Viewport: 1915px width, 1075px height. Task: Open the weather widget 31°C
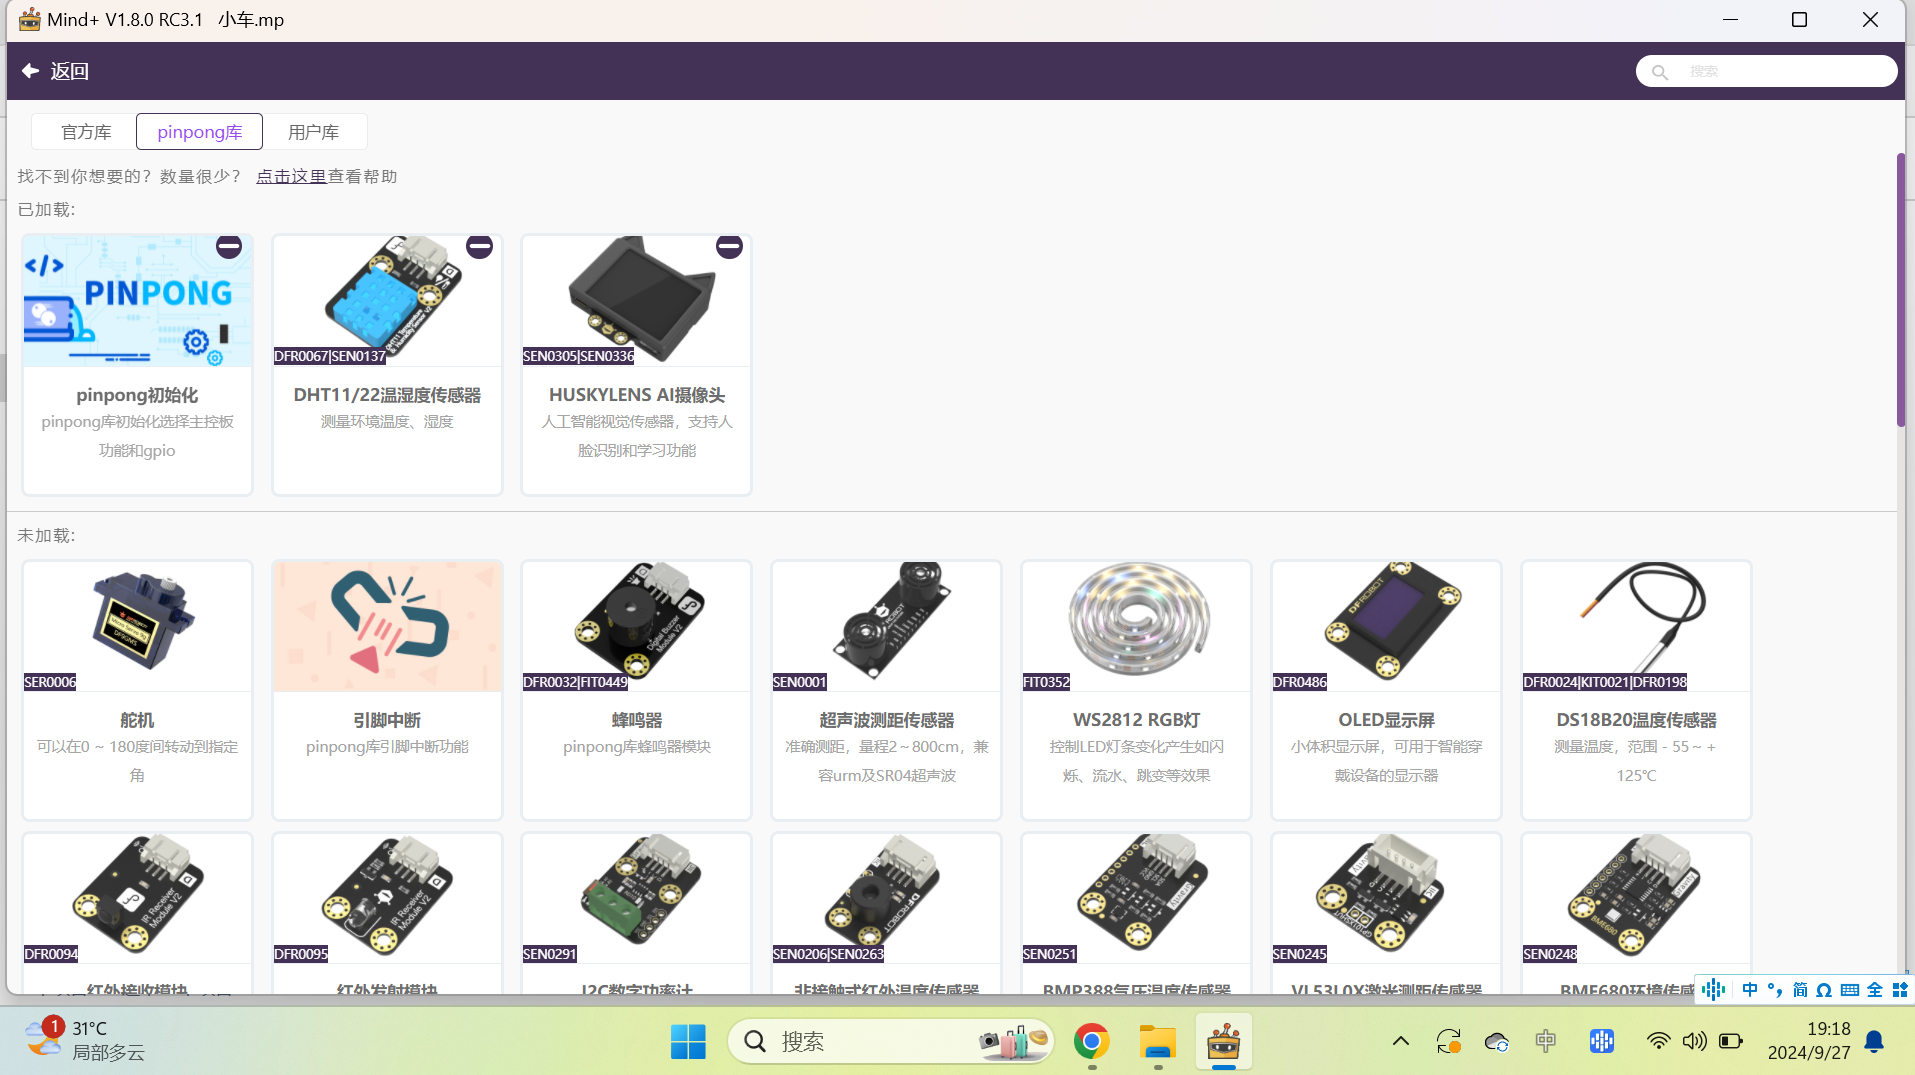85,1040
